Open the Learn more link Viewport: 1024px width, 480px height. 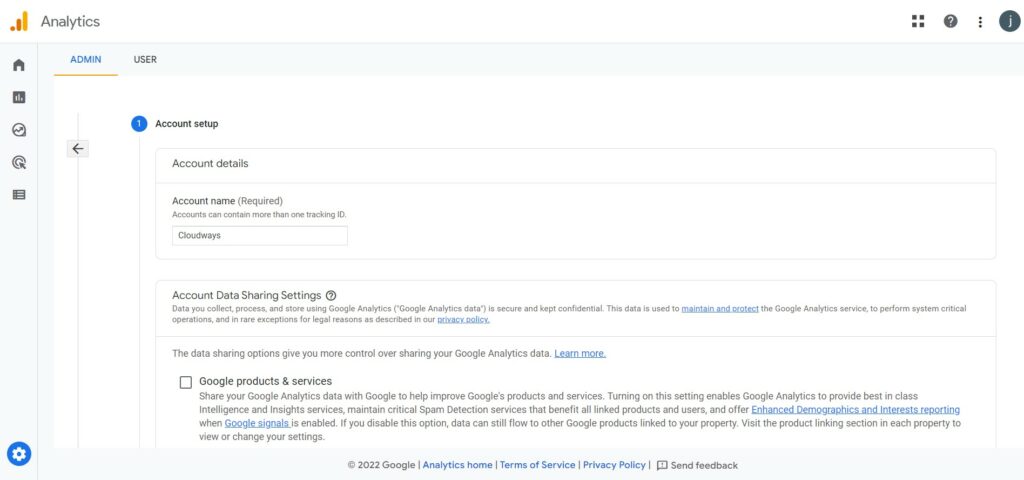[580, 353]
